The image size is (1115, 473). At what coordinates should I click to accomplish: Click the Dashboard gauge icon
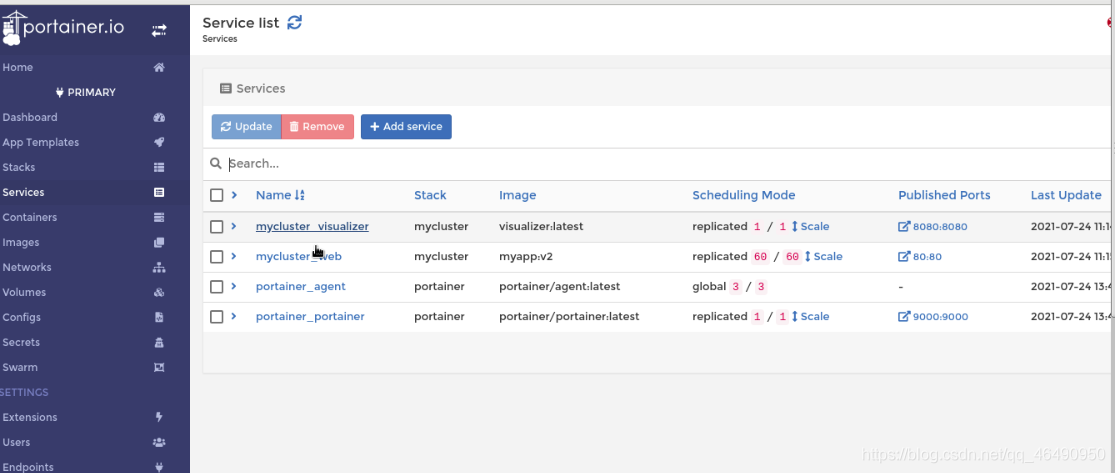[159, 117]
